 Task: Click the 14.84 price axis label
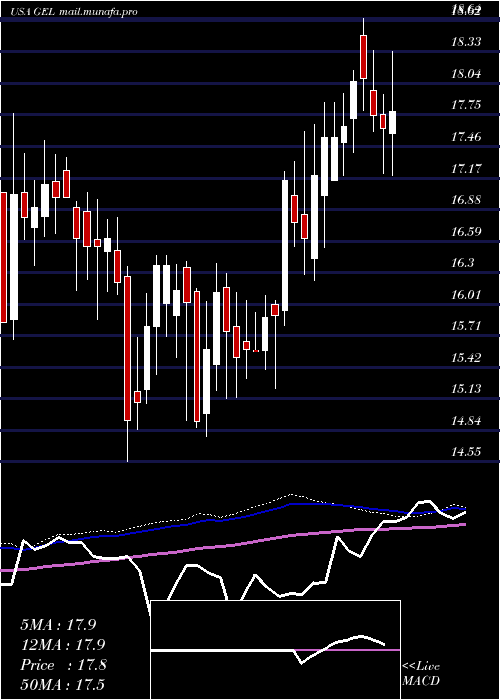(x=466, y=421)
